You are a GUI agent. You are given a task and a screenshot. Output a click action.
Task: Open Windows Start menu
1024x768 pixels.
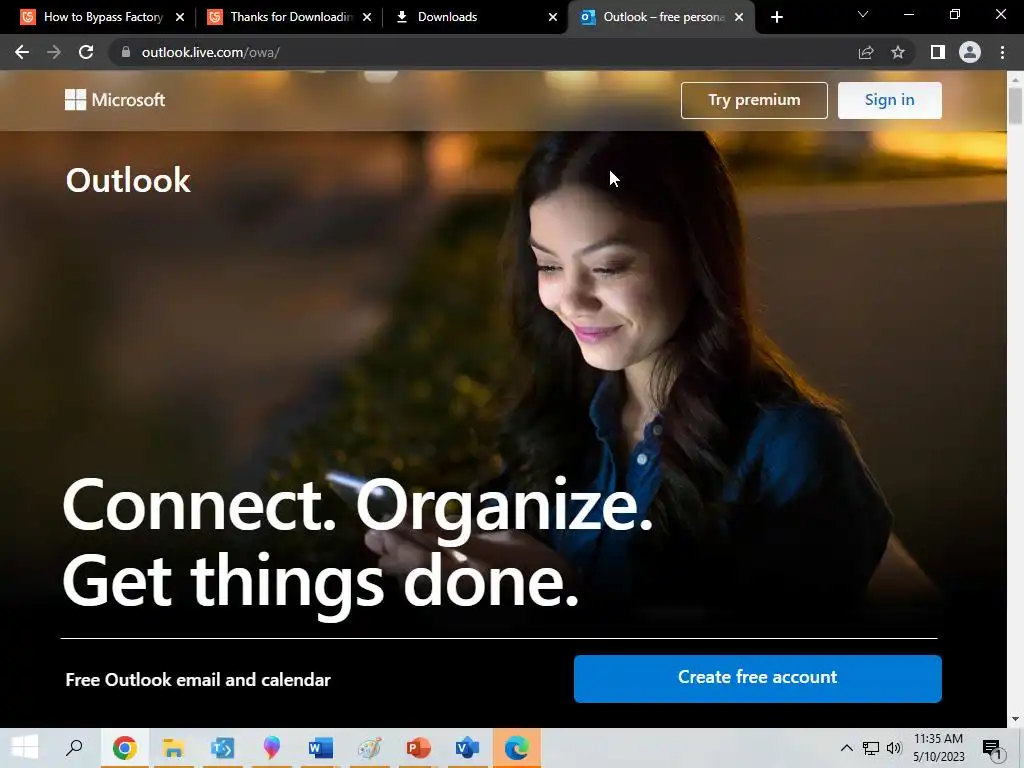25,748
